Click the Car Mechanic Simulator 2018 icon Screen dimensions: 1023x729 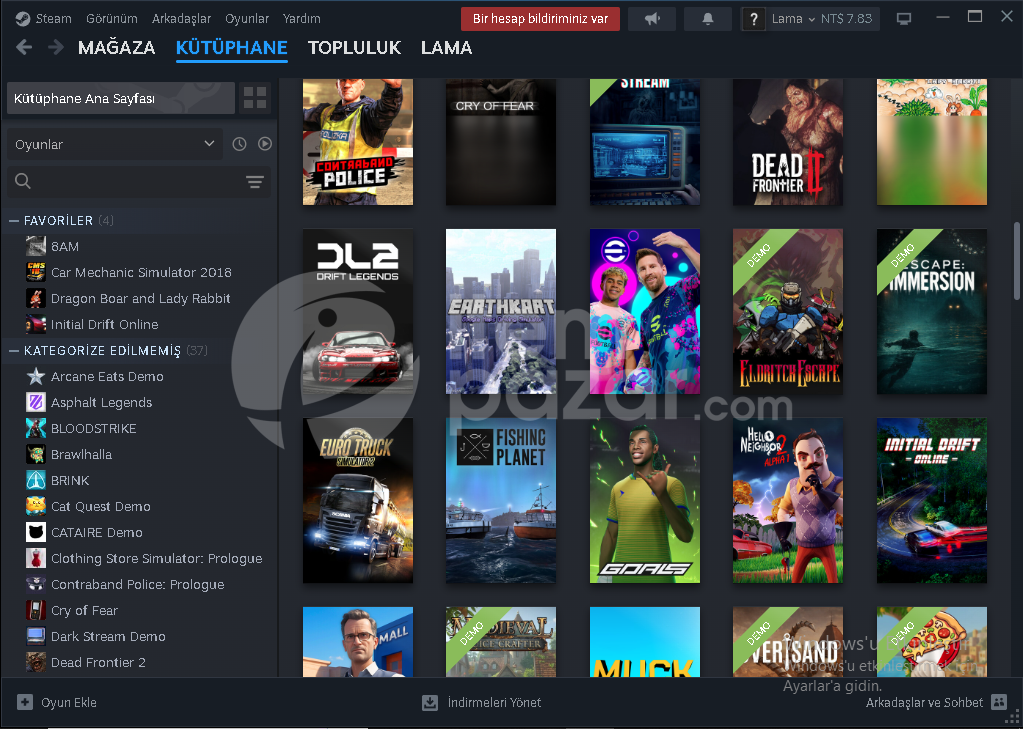tap(36, 272)
